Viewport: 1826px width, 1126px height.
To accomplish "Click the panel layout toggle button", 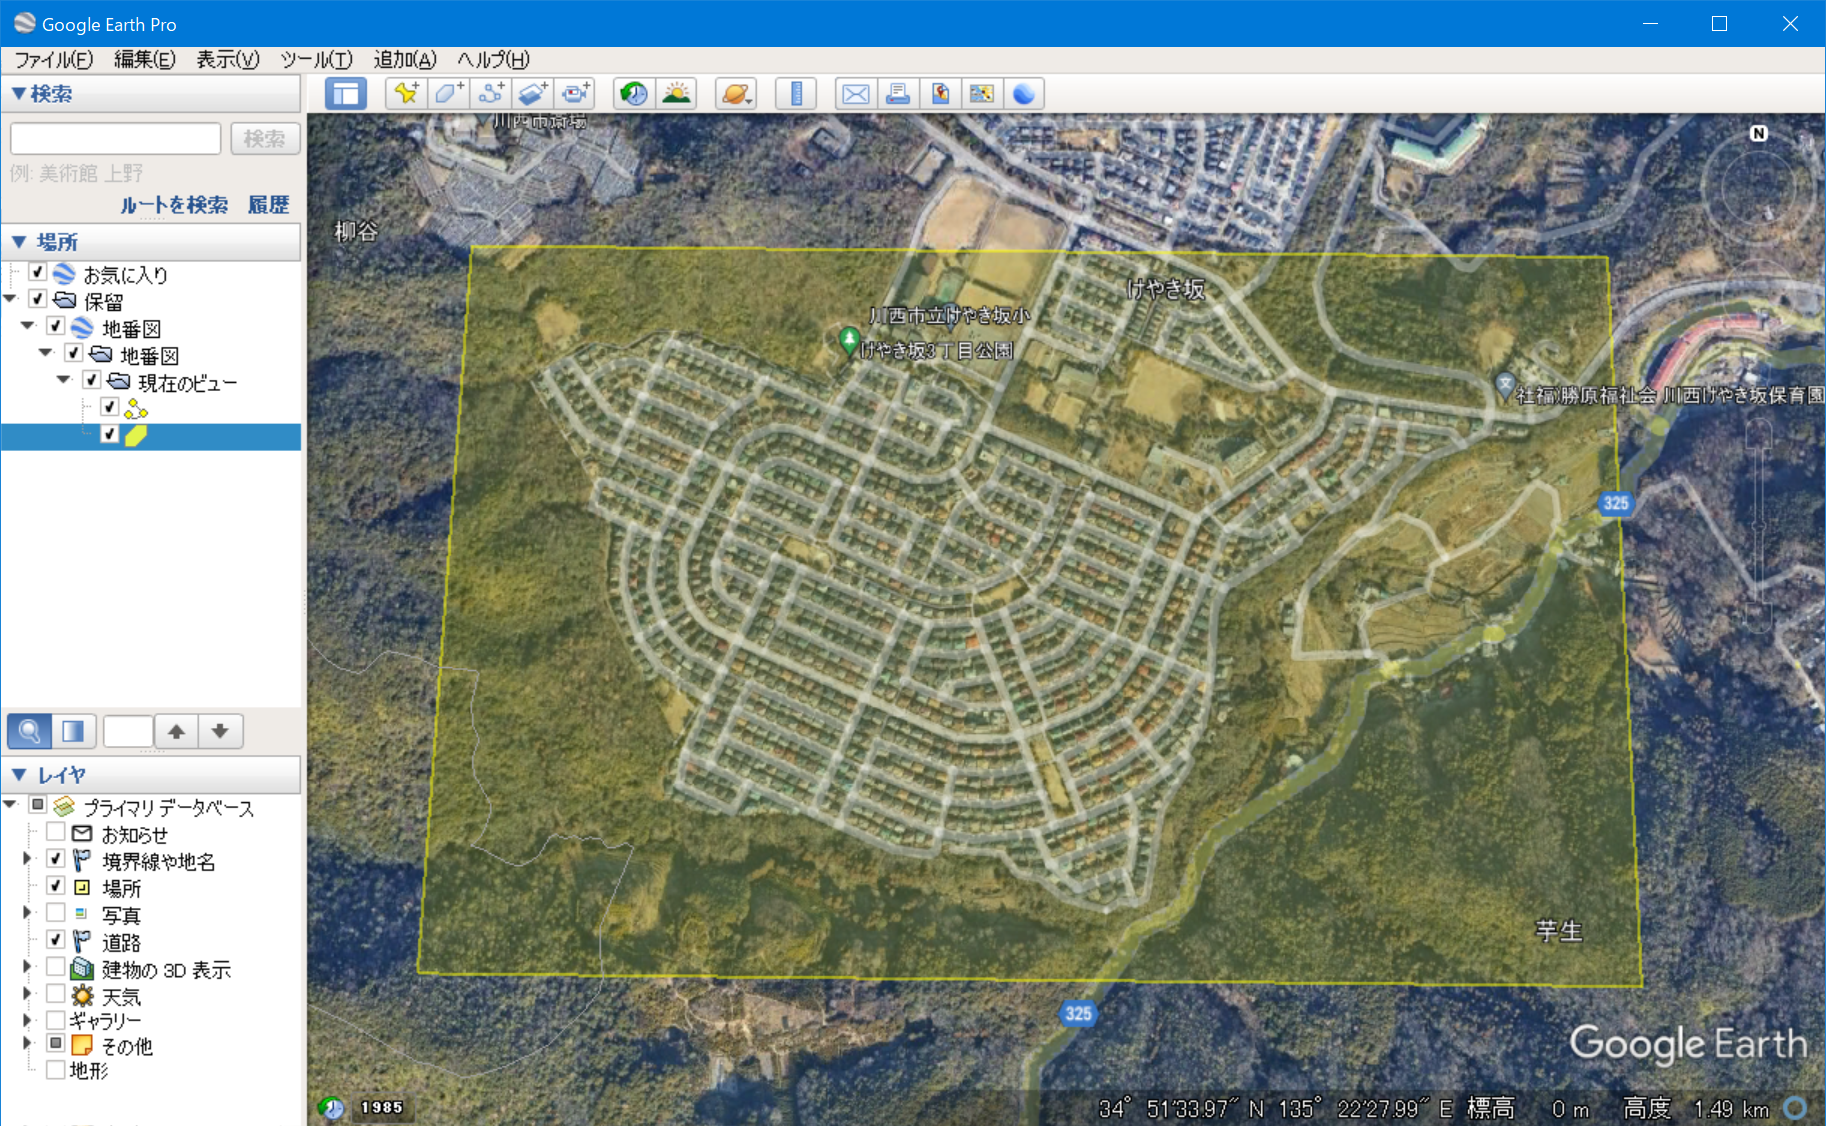I will click(73, 731).
